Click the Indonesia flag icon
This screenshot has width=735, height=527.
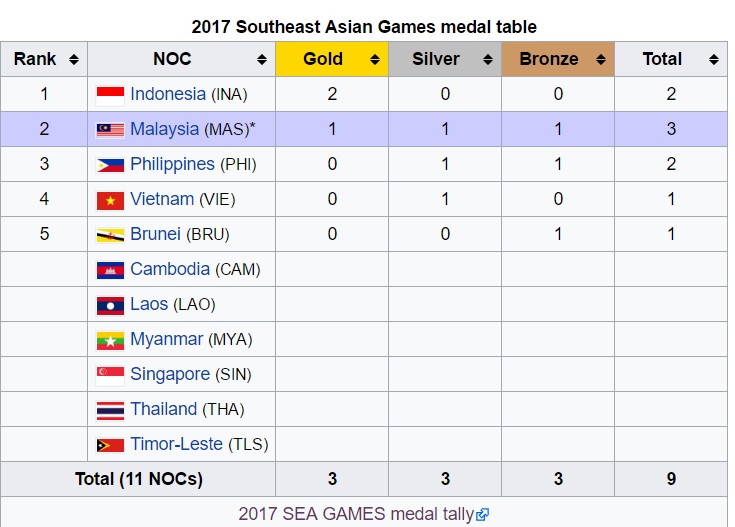(110, 96)
